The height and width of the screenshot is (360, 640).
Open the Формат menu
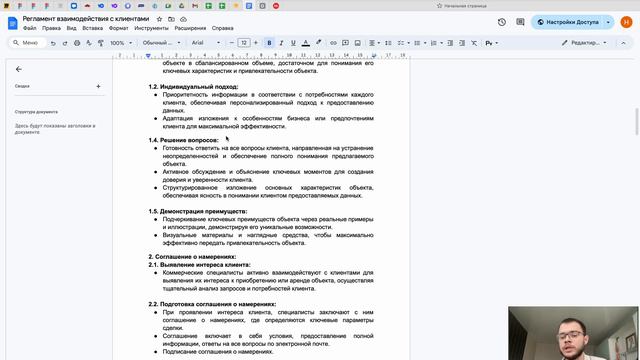click(x=118, y=28)
